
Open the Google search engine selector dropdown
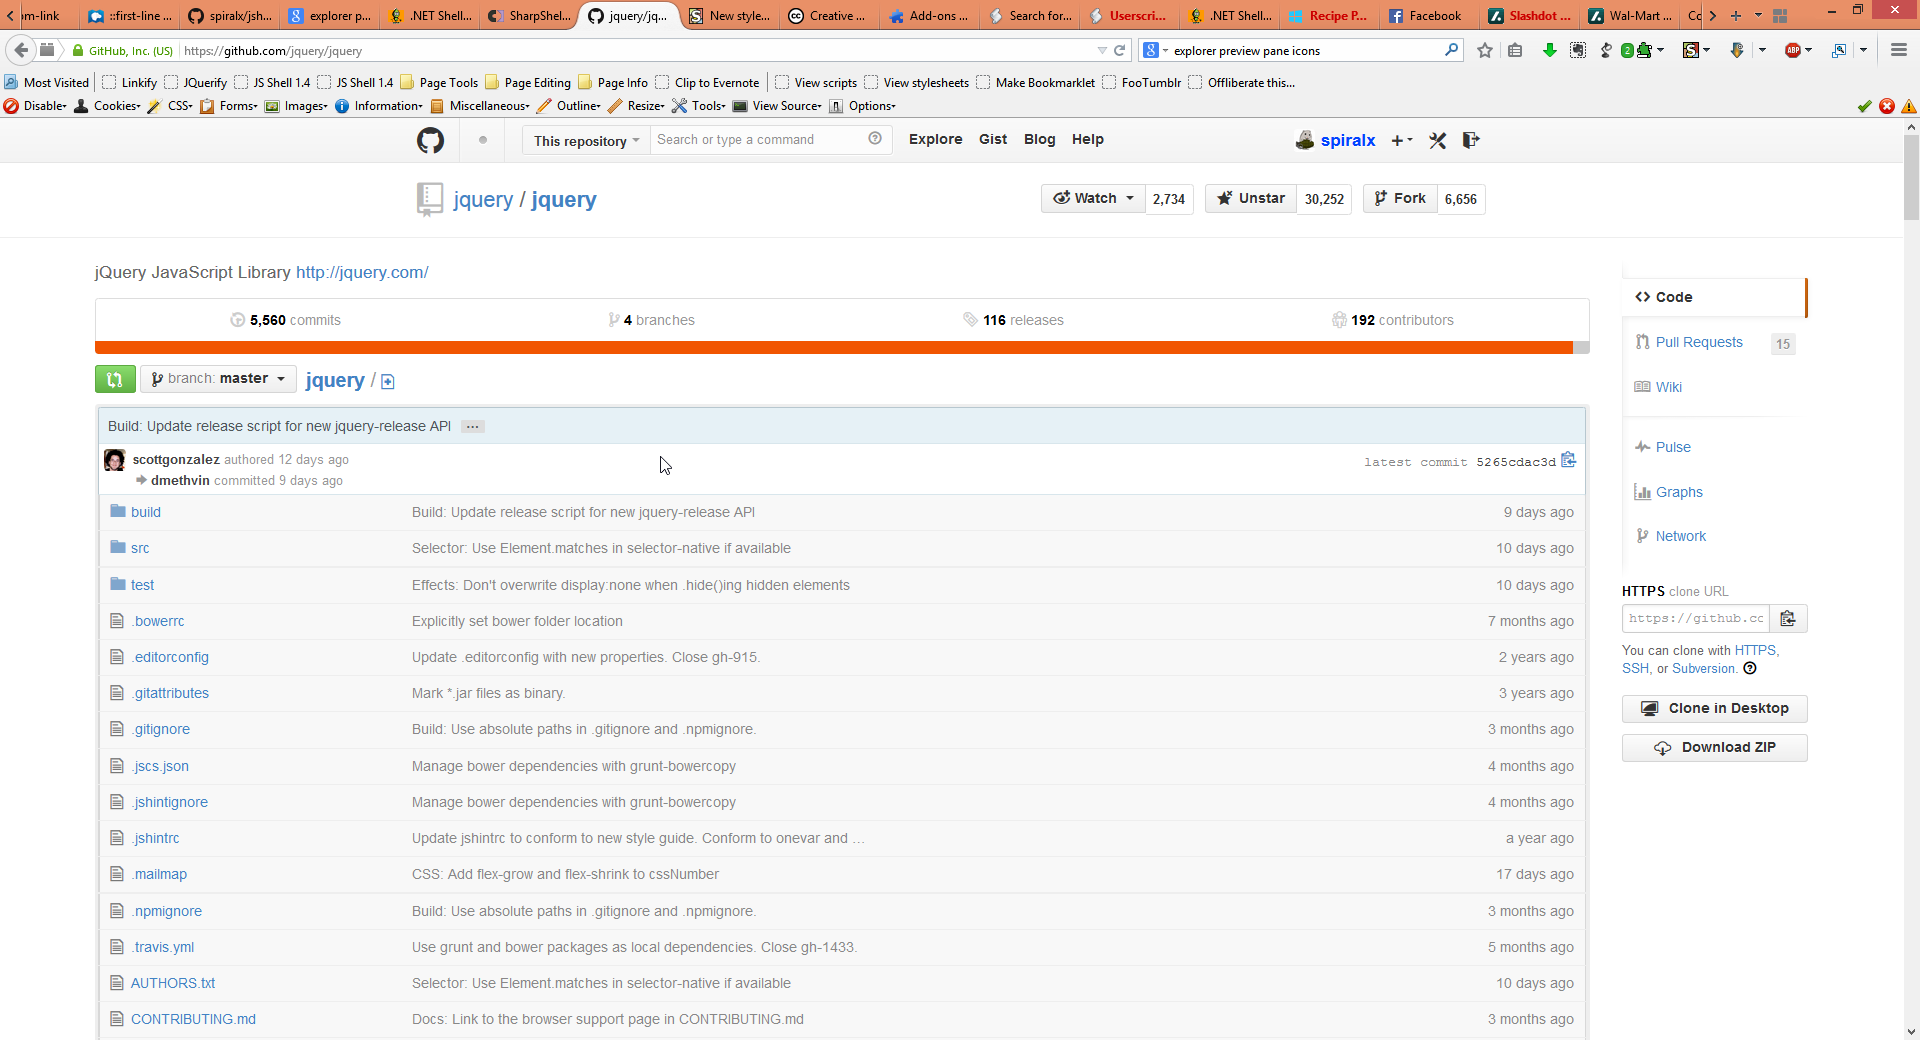coord(1155,50)
